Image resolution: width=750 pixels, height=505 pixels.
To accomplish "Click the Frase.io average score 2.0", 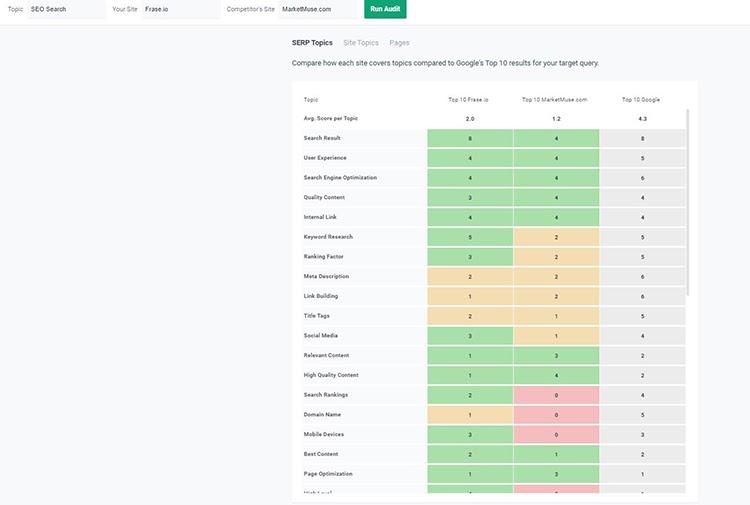I will [470, 119].
